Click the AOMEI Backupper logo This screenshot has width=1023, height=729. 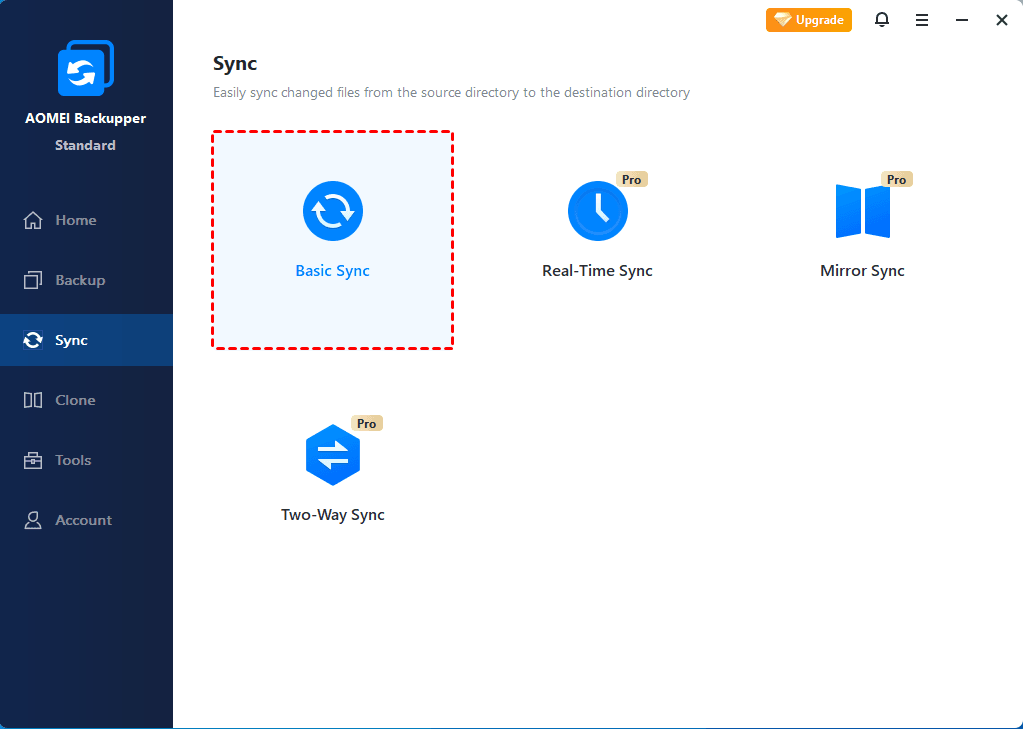click(x=86, y=67)
